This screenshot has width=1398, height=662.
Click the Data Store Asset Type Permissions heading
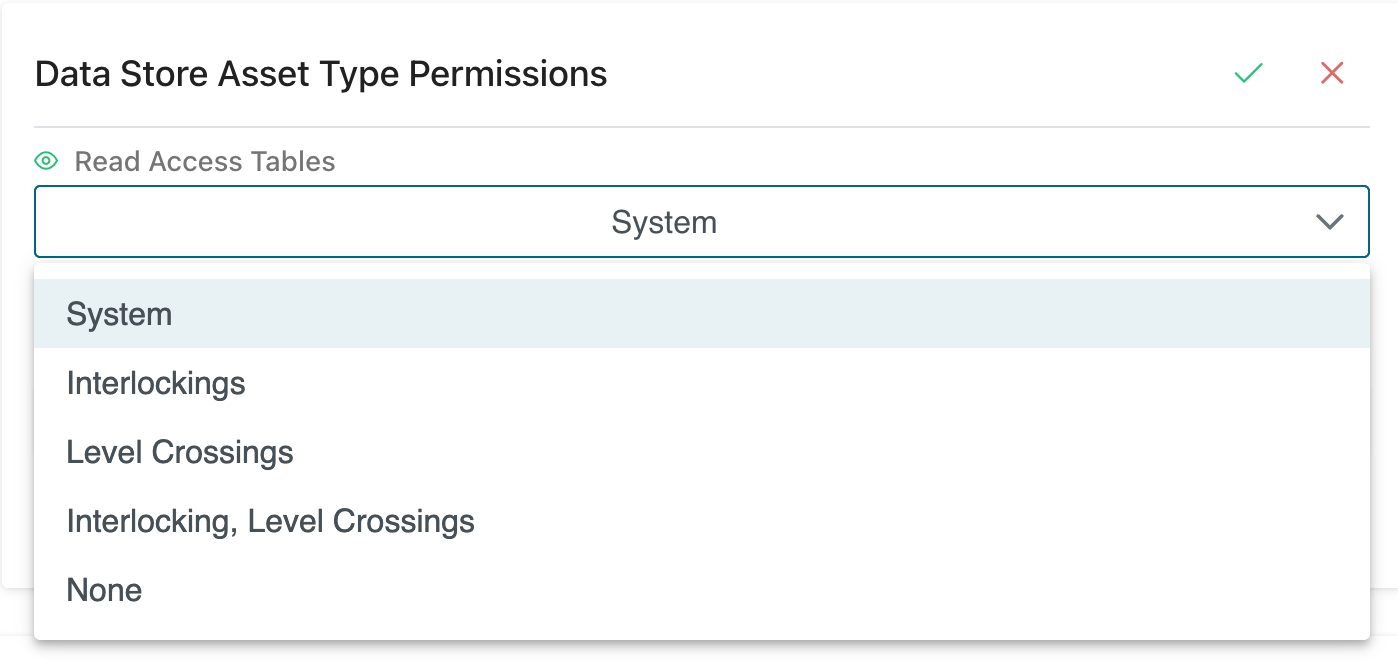[x=321, y=73]
